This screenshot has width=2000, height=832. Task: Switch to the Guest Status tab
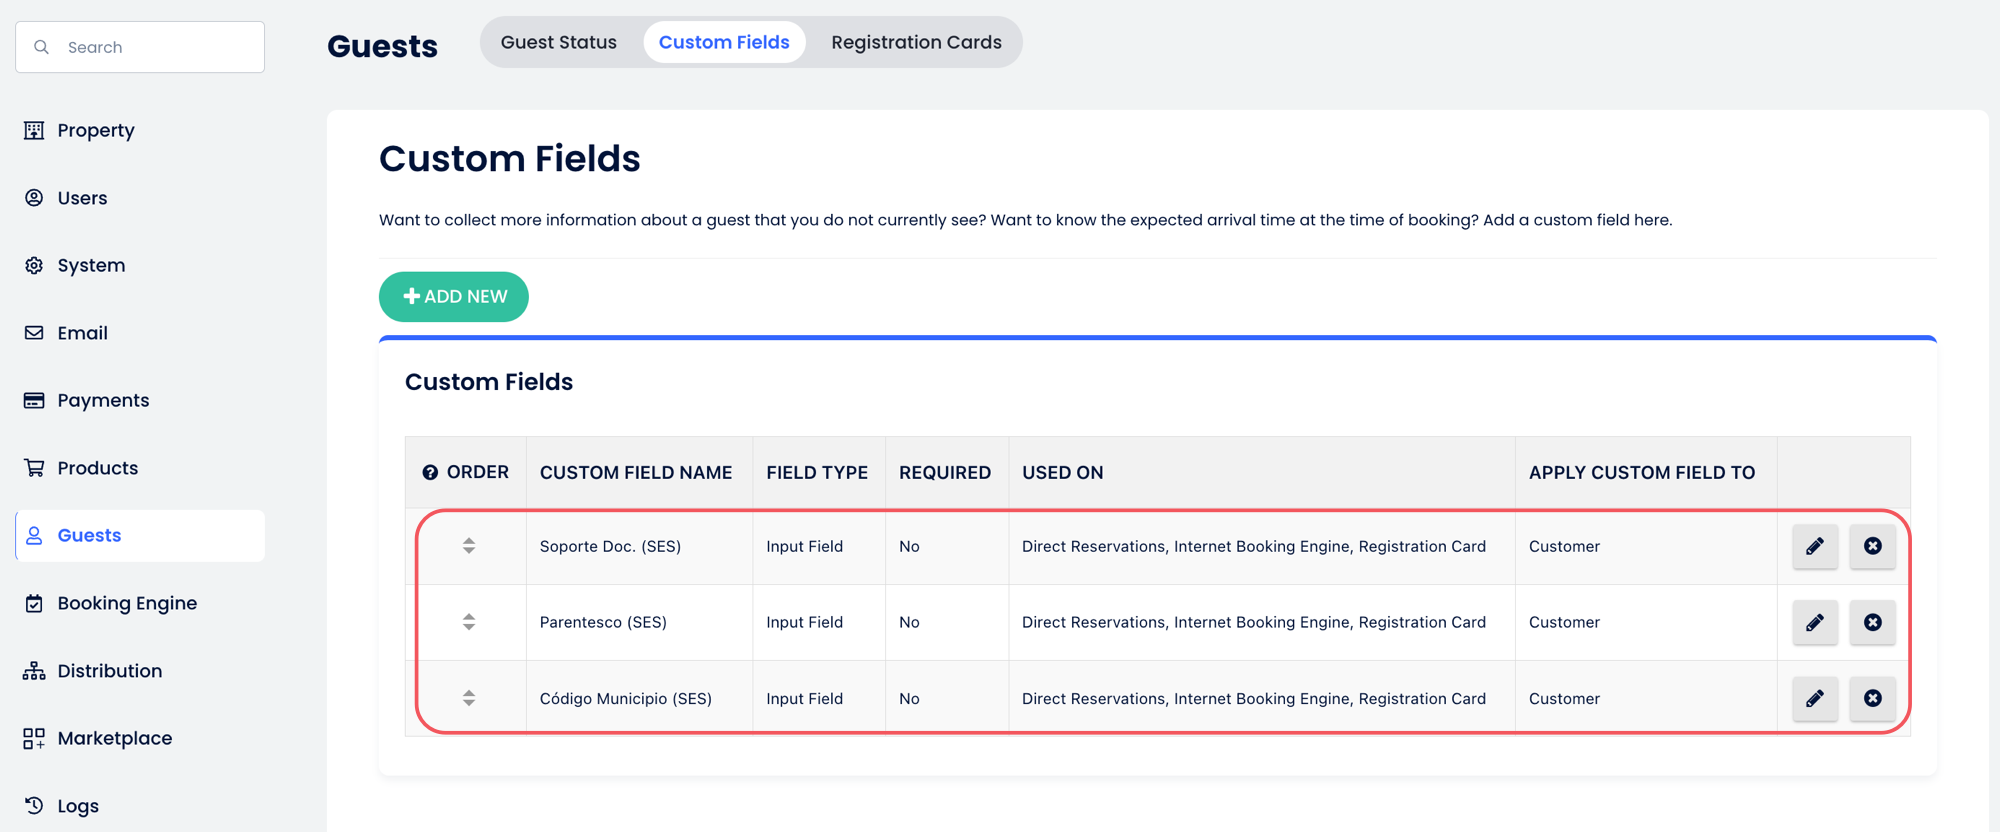coord(559,42)
